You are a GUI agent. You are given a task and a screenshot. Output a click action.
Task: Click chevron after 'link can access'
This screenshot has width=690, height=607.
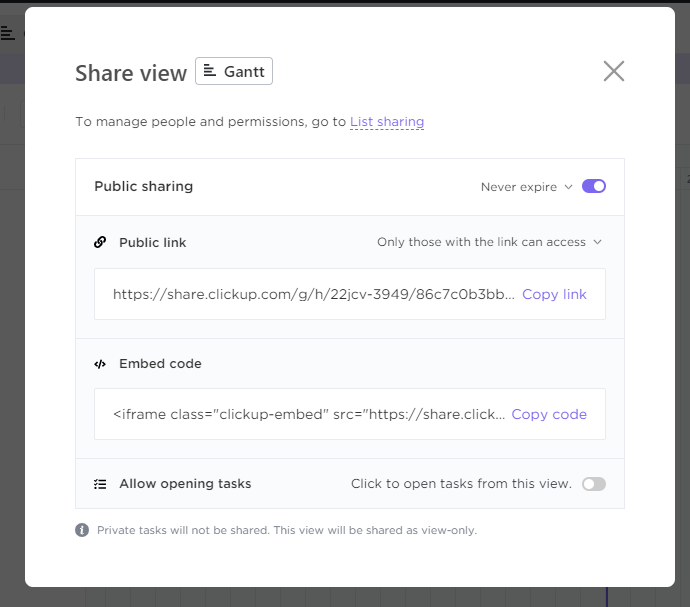point(597,242)
